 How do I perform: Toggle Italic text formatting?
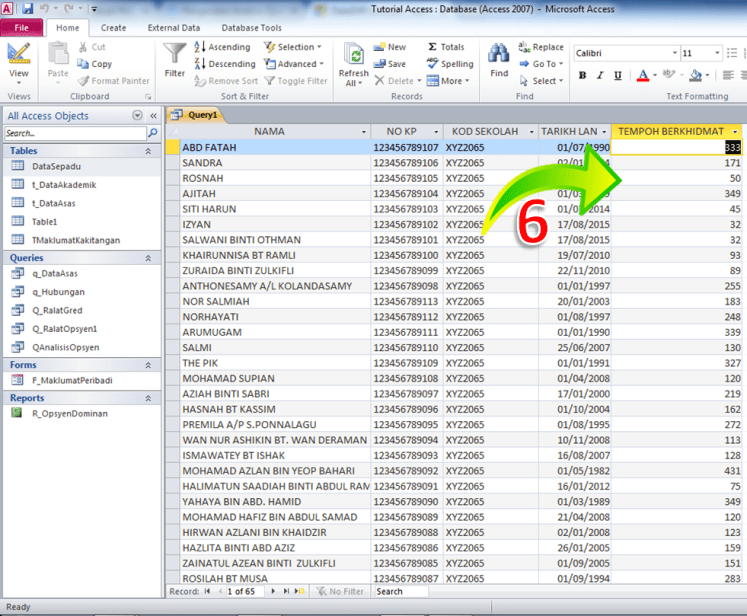click(599, 76)
